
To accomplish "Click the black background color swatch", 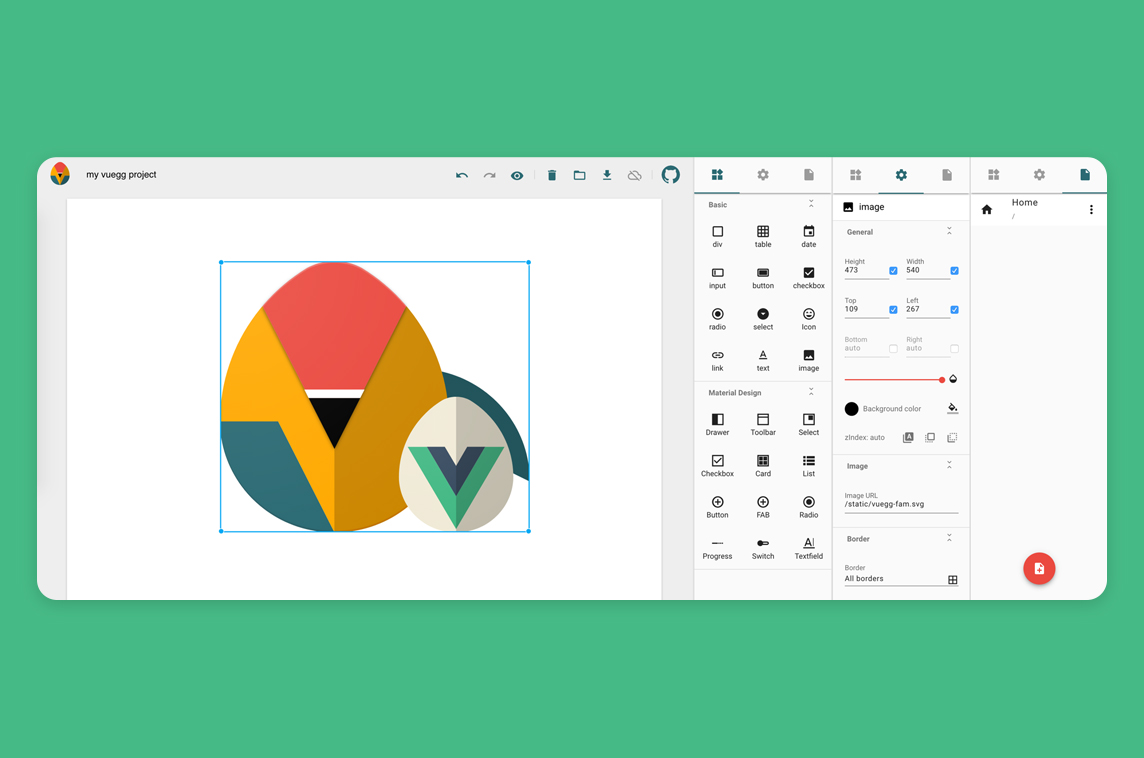I will click(x=851, y=409).
